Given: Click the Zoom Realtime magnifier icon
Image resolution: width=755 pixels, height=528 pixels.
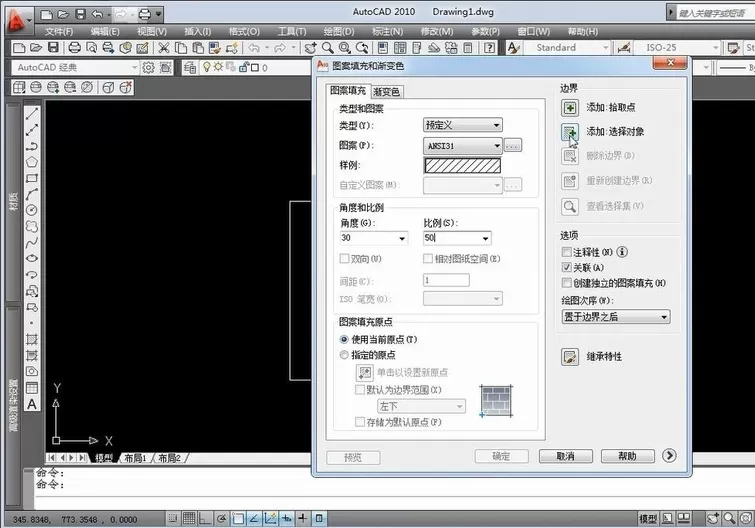Looking at the screenshot, I should (x=327, y=48).
